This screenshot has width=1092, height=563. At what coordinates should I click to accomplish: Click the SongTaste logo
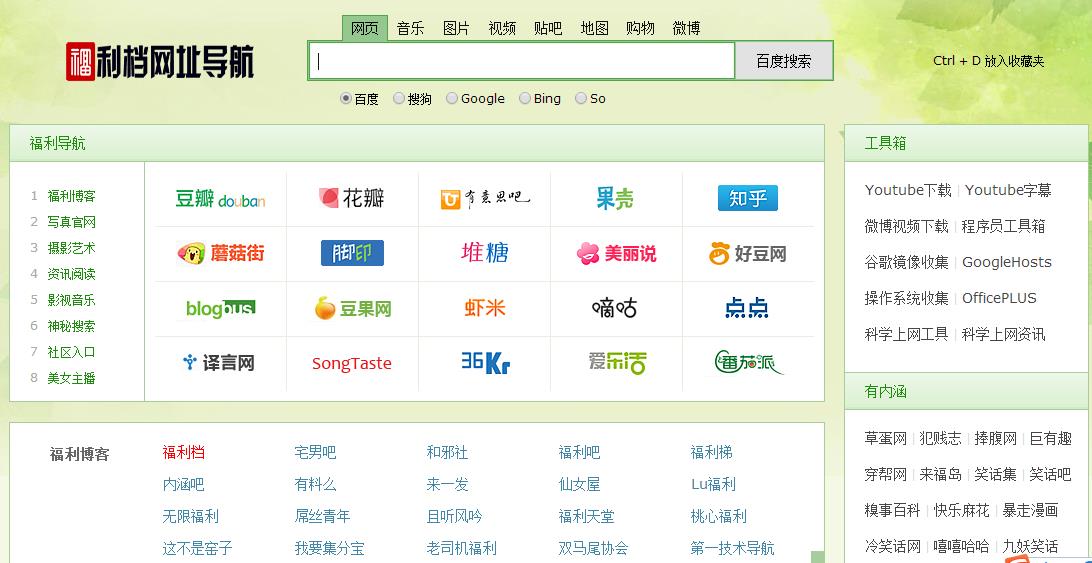pyautogui.click(x=352, y=364)
